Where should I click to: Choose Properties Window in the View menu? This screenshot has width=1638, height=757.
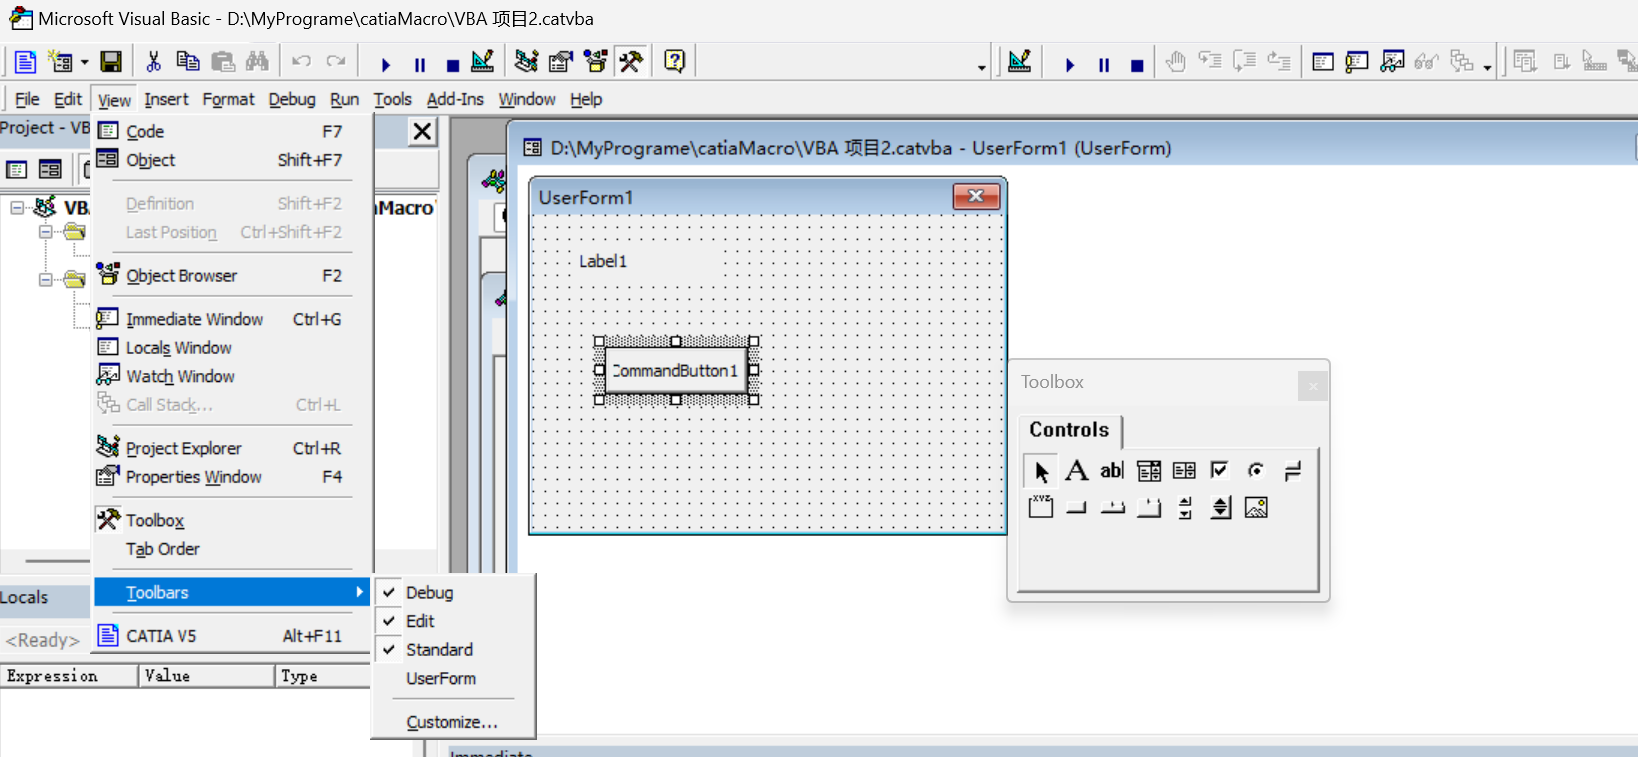232,477
